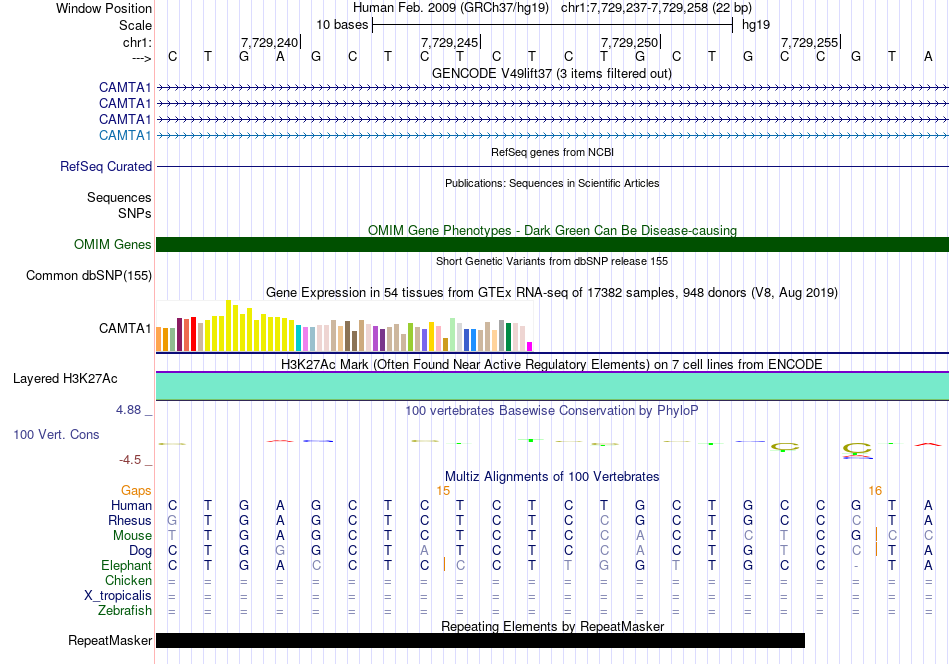Click the 7,729,240 ruler position
Screen dimensions: 950x664
[x=270, y=42]
